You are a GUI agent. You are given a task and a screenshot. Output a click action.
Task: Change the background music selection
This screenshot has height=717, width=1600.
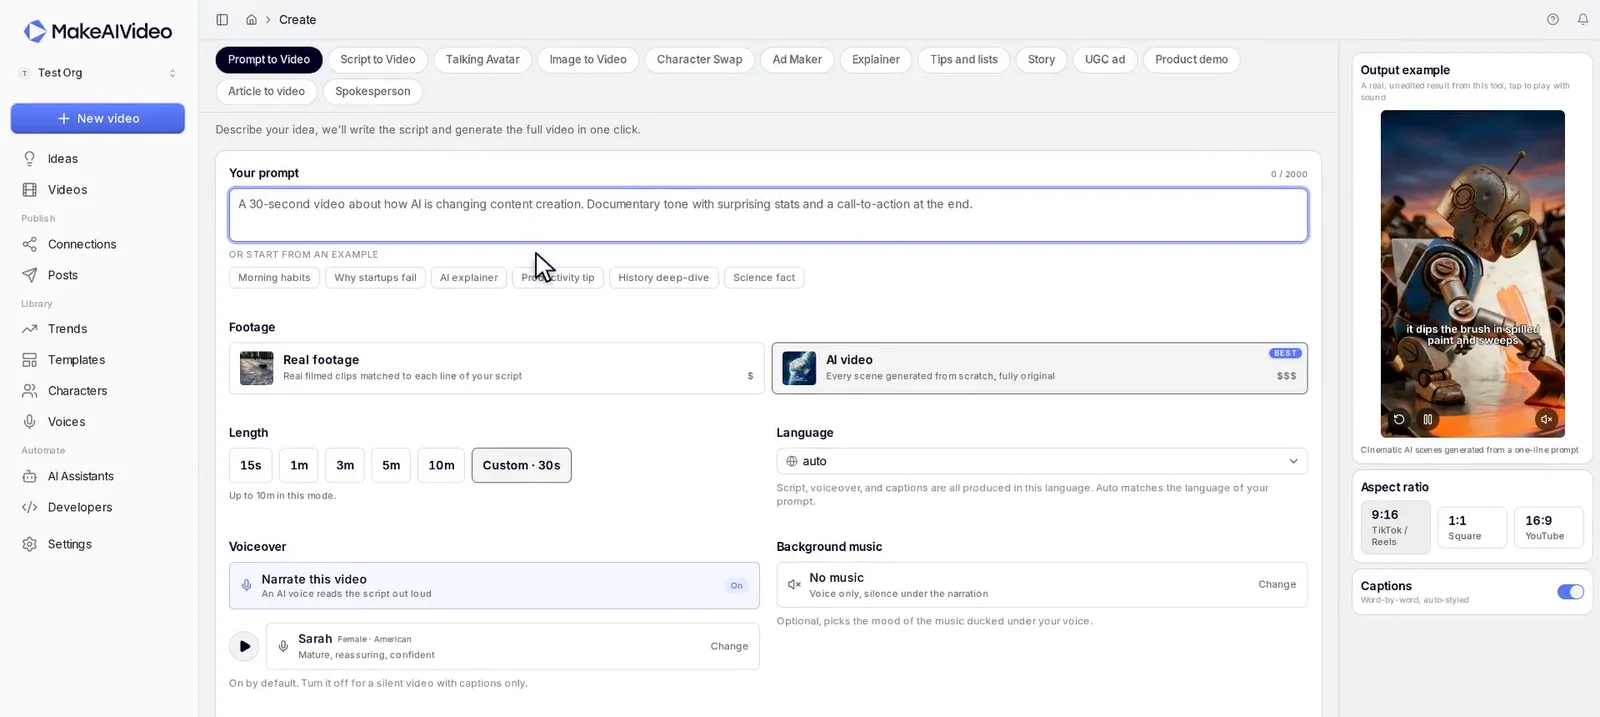[1276, 584]
